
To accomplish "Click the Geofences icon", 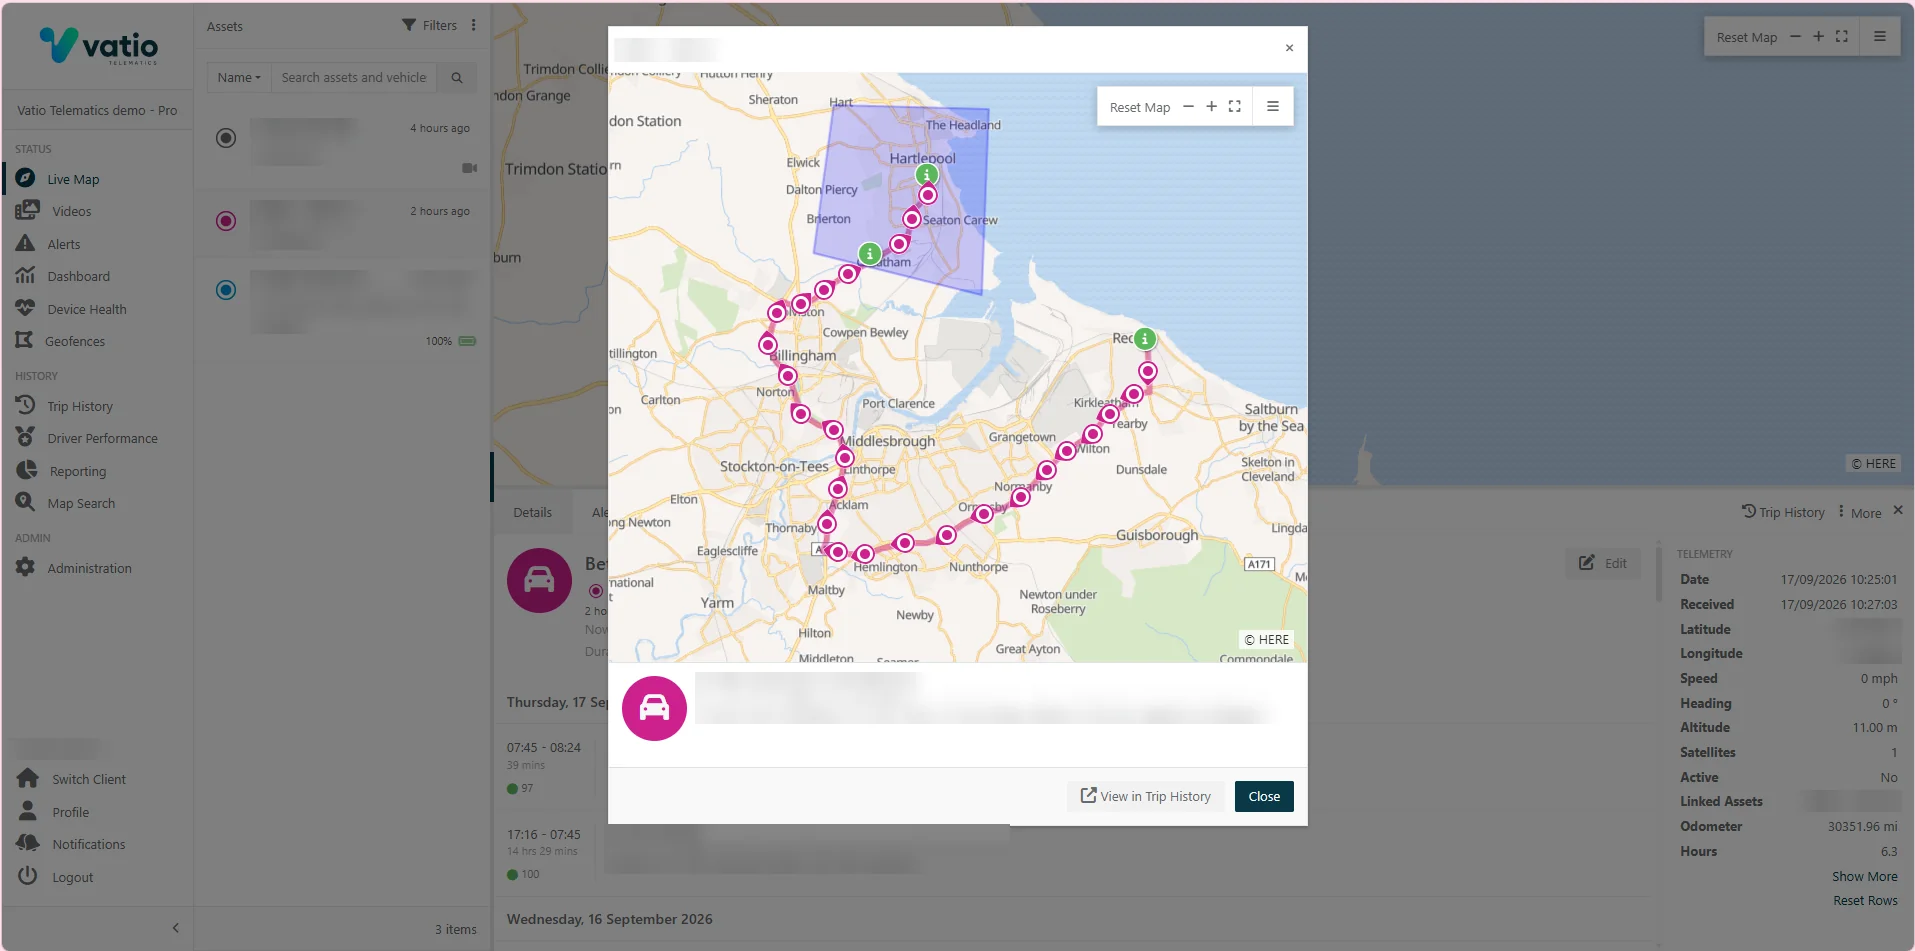I will (x=24, y=340).
